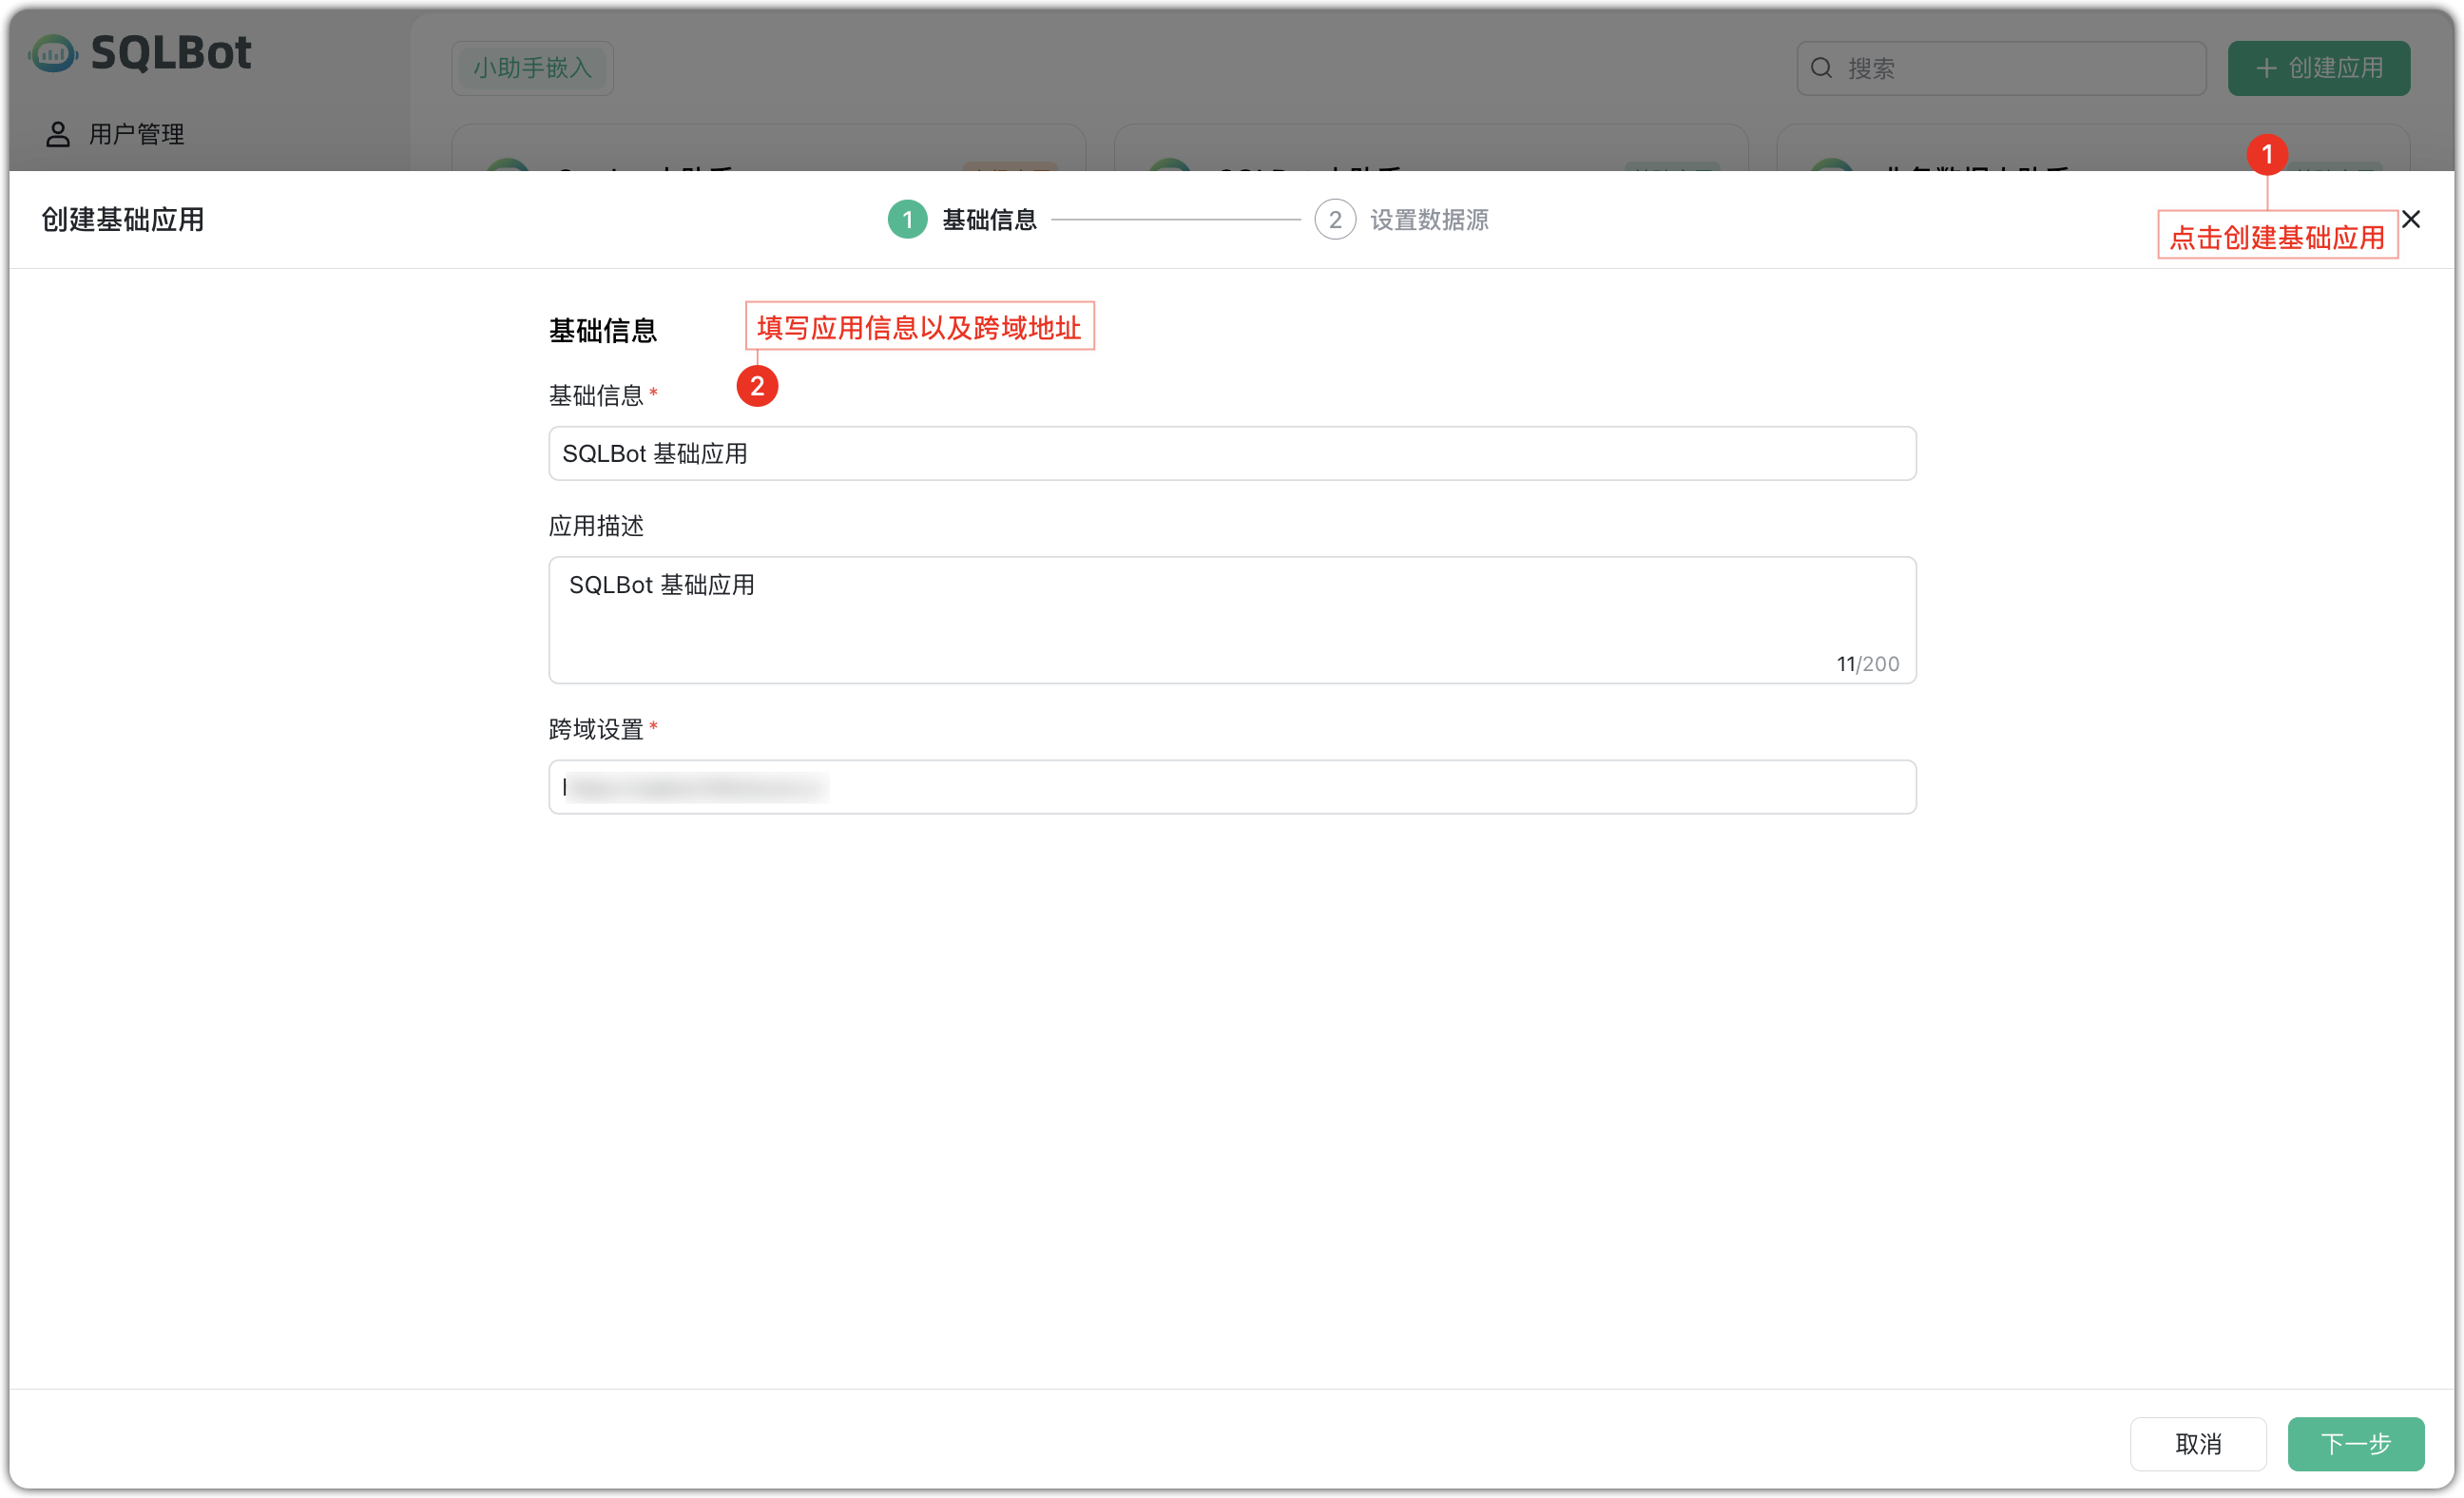Click the magnifier icon in the search box
This screenshot has width=2464, height=1498.
[x=1822, y=67]
